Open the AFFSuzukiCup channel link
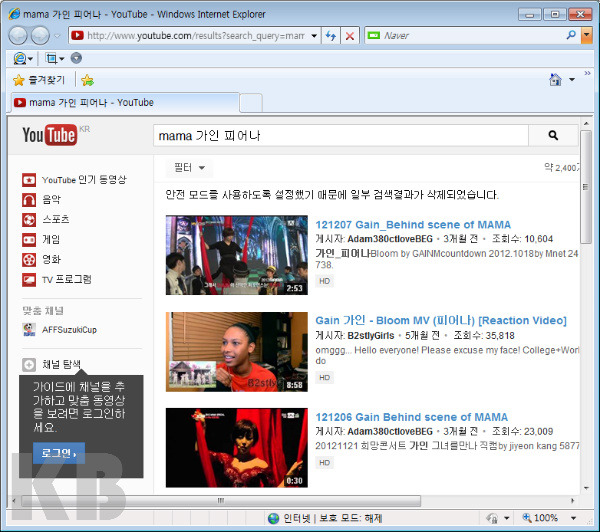Viewport: 600px width, 532px height. 69,330
